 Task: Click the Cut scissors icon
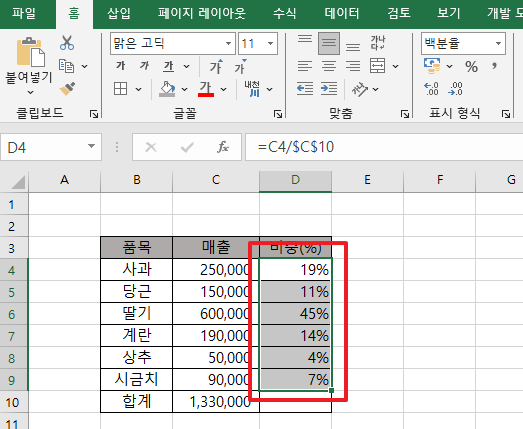tap(67, 43)
